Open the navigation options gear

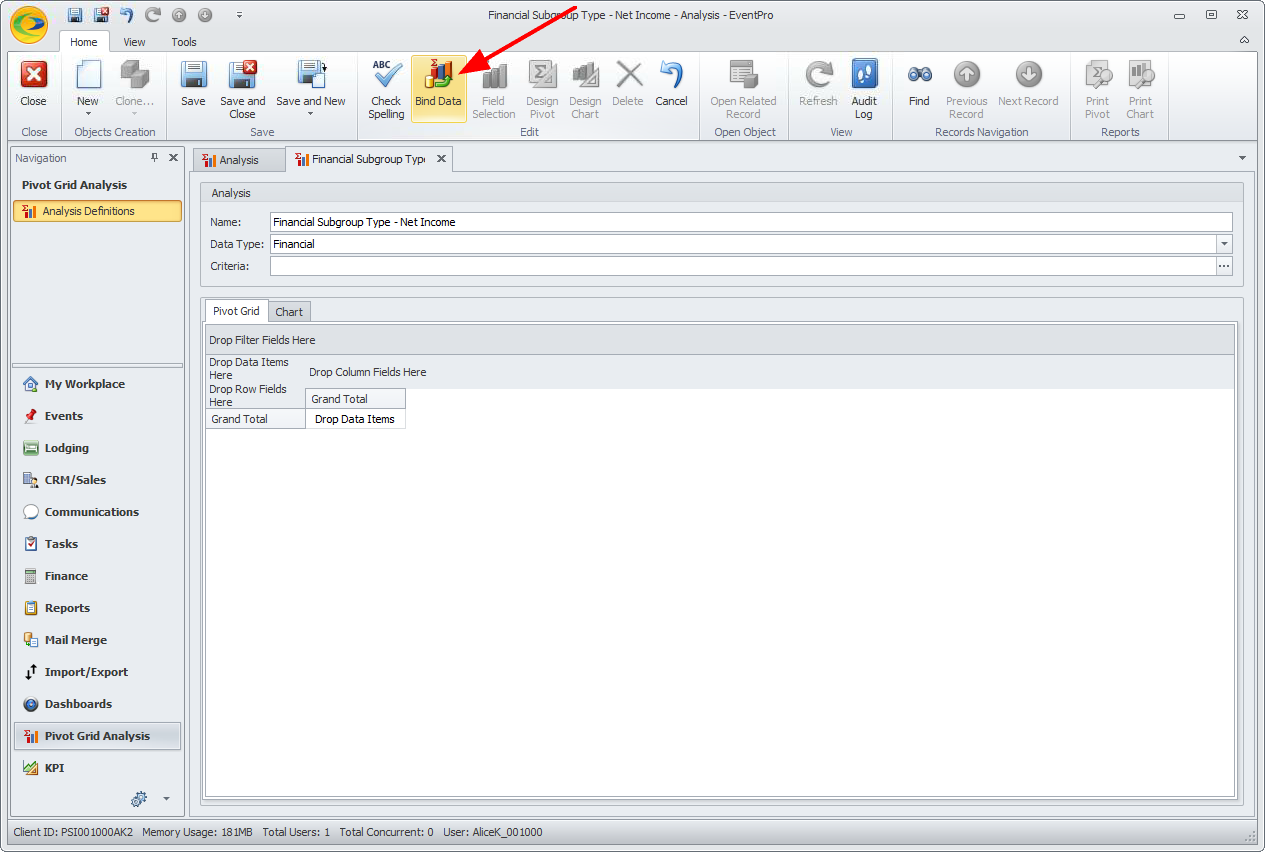(139, 798)
